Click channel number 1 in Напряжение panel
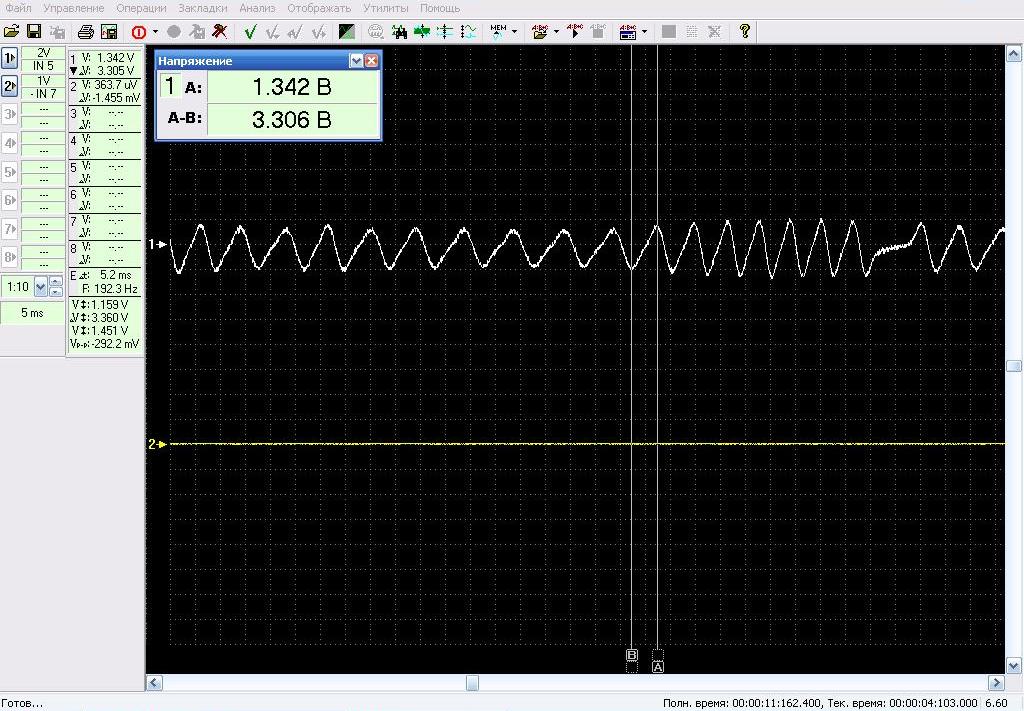Viewport: 1024px width, 711px height. tap(170, 86)
